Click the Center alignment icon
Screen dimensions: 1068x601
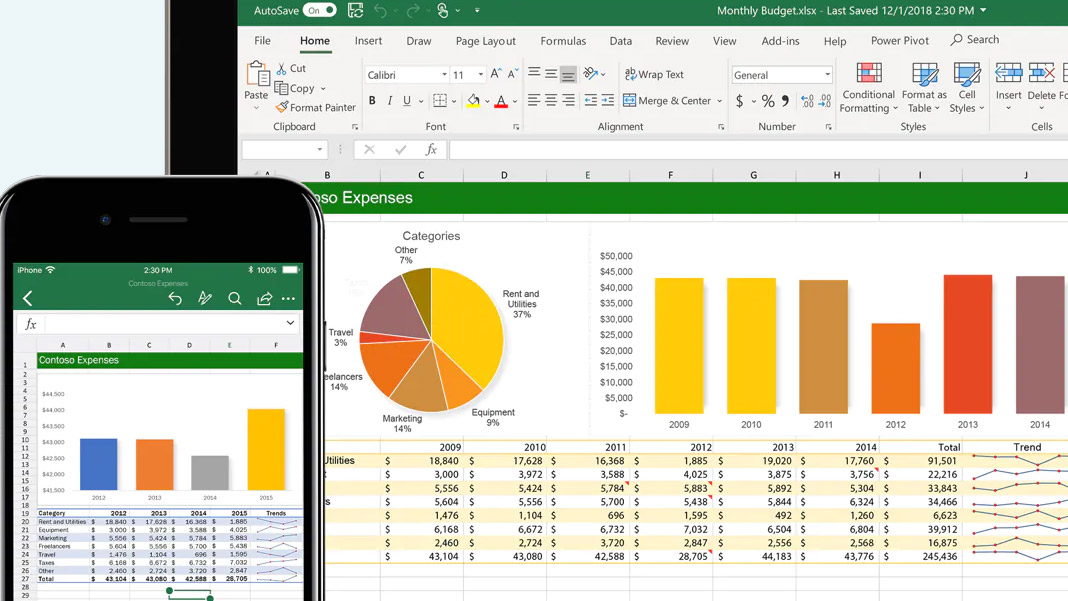pyautogui.click(x=551, y=100)
